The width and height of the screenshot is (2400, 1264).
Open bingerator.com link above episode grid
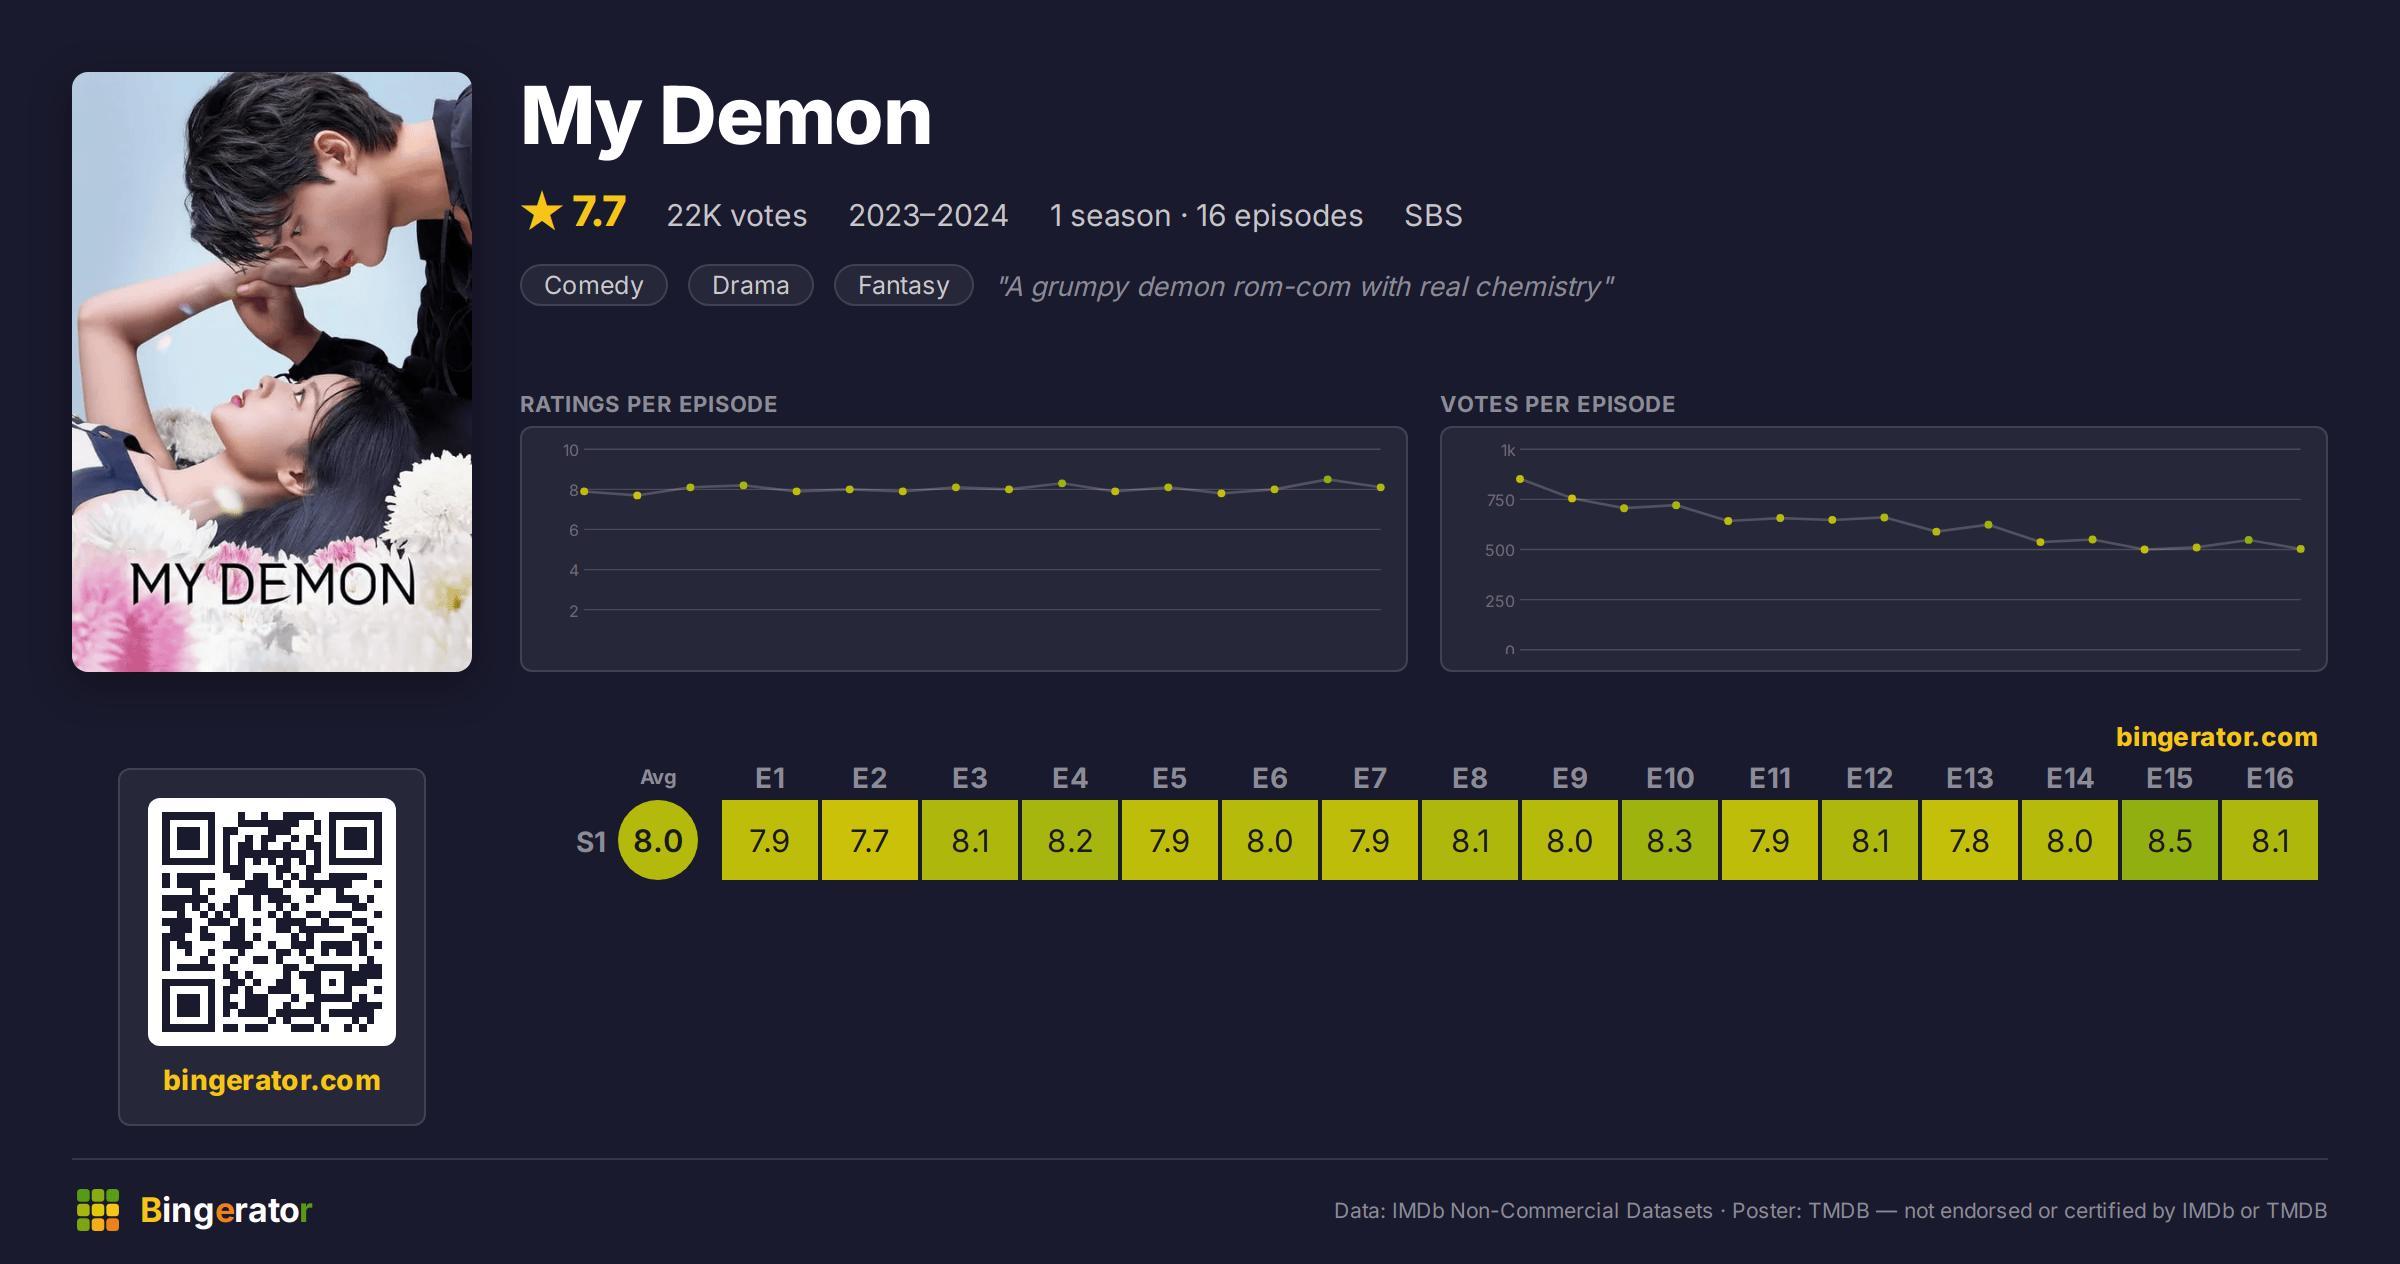tap(2217, 737)
